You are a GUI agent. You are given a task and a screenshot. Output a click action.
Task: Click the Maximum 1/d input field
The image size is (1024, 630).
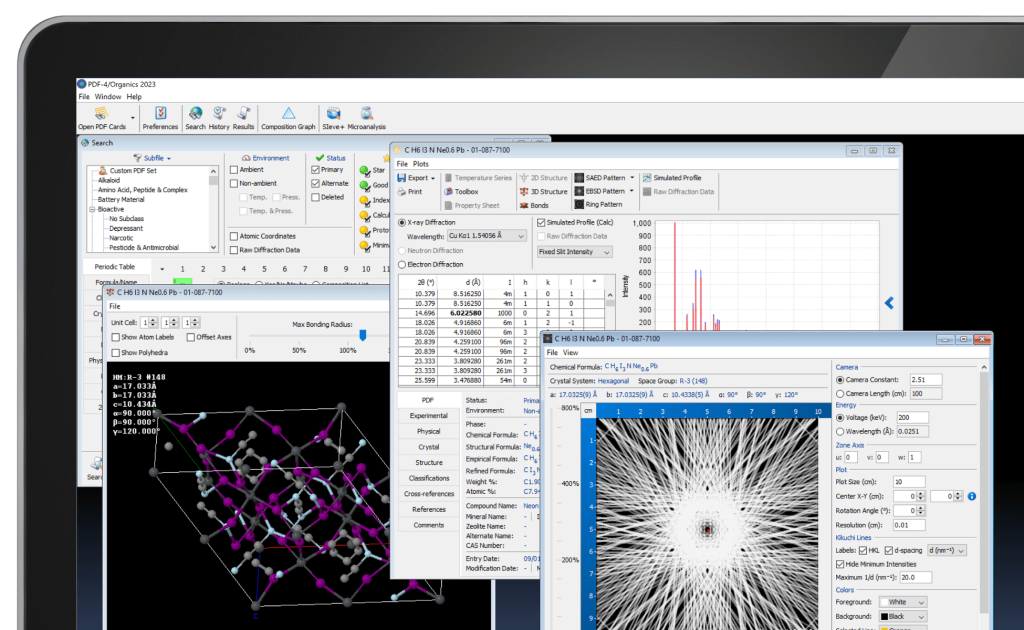(x=915, y=577)
